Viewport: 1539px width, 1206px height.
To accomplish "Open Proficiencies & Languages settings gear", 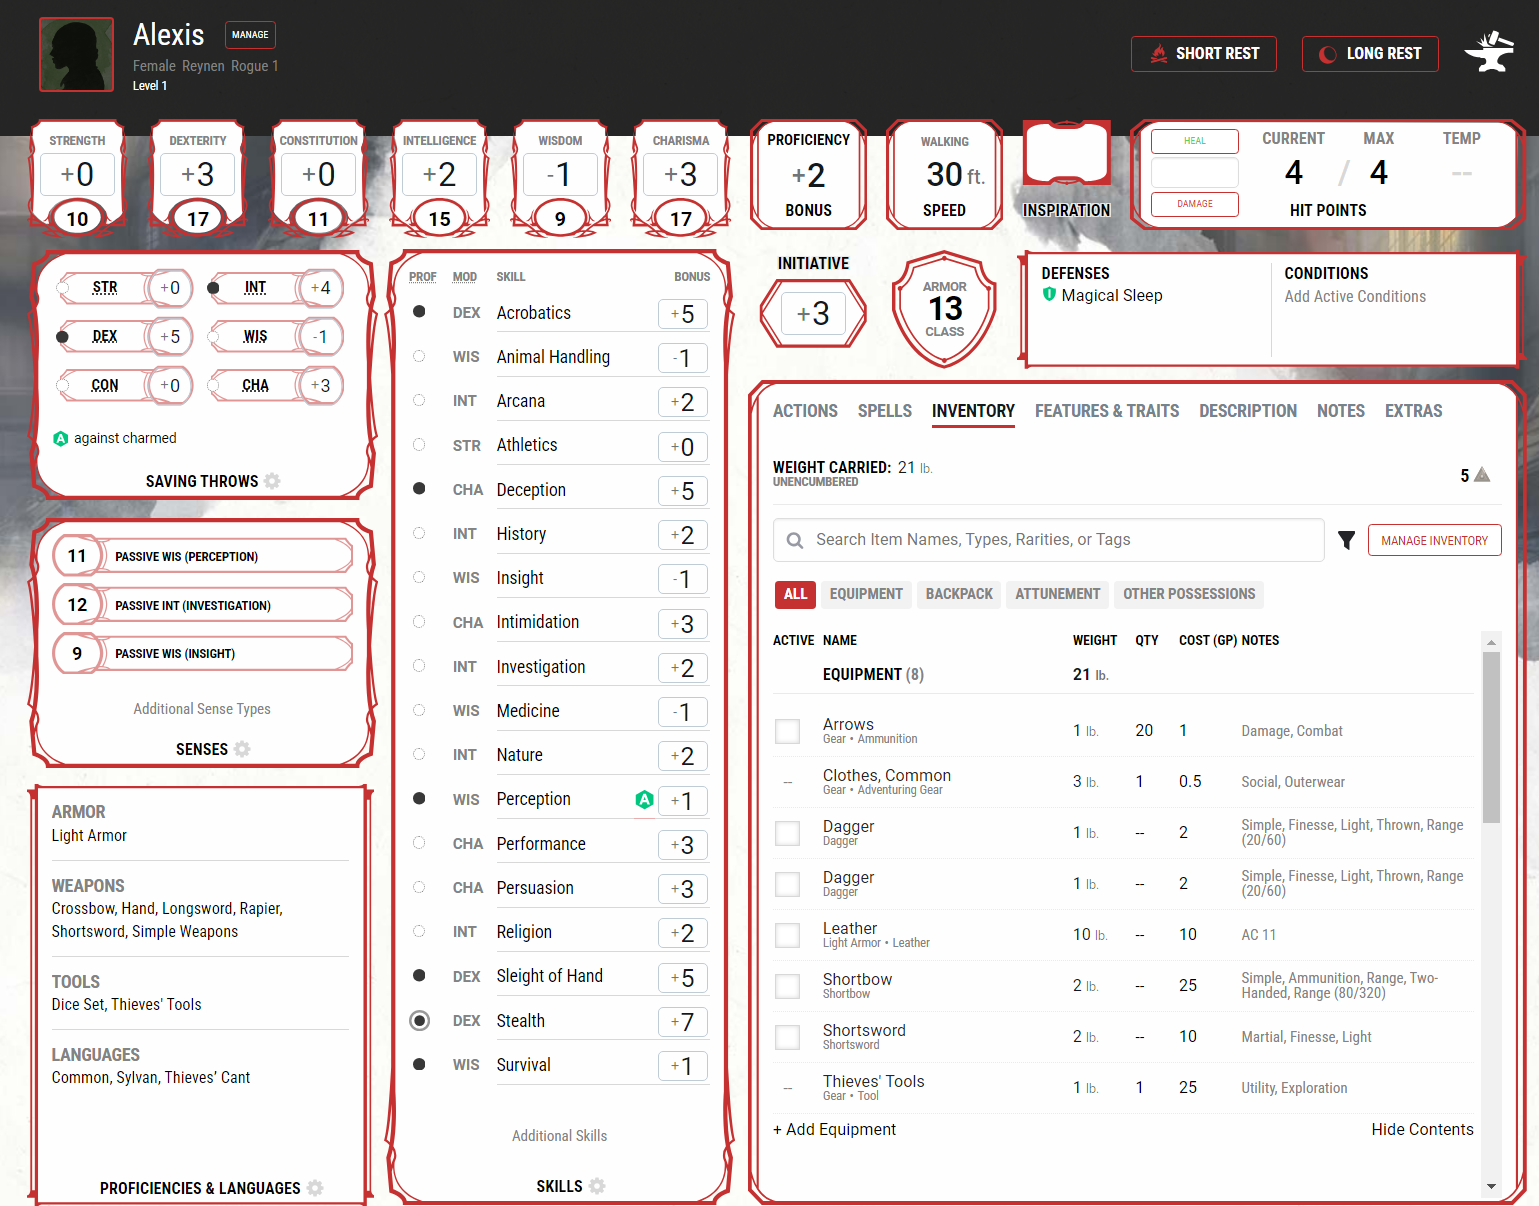I will pyautogui.click(x=315, y=1188).
